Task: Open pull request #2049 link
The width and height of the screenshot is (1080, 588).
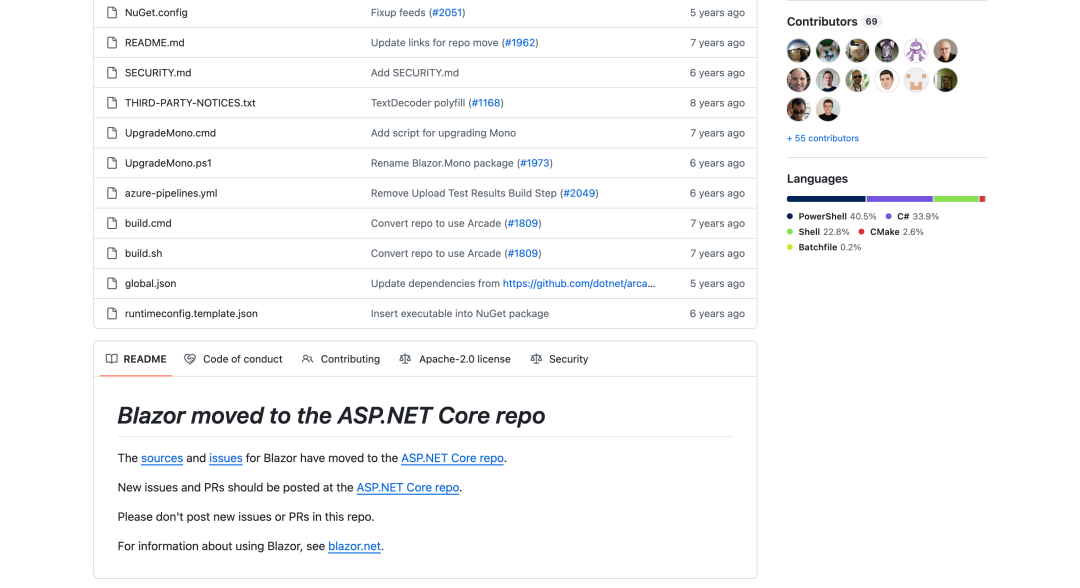Action: (579, 193)
